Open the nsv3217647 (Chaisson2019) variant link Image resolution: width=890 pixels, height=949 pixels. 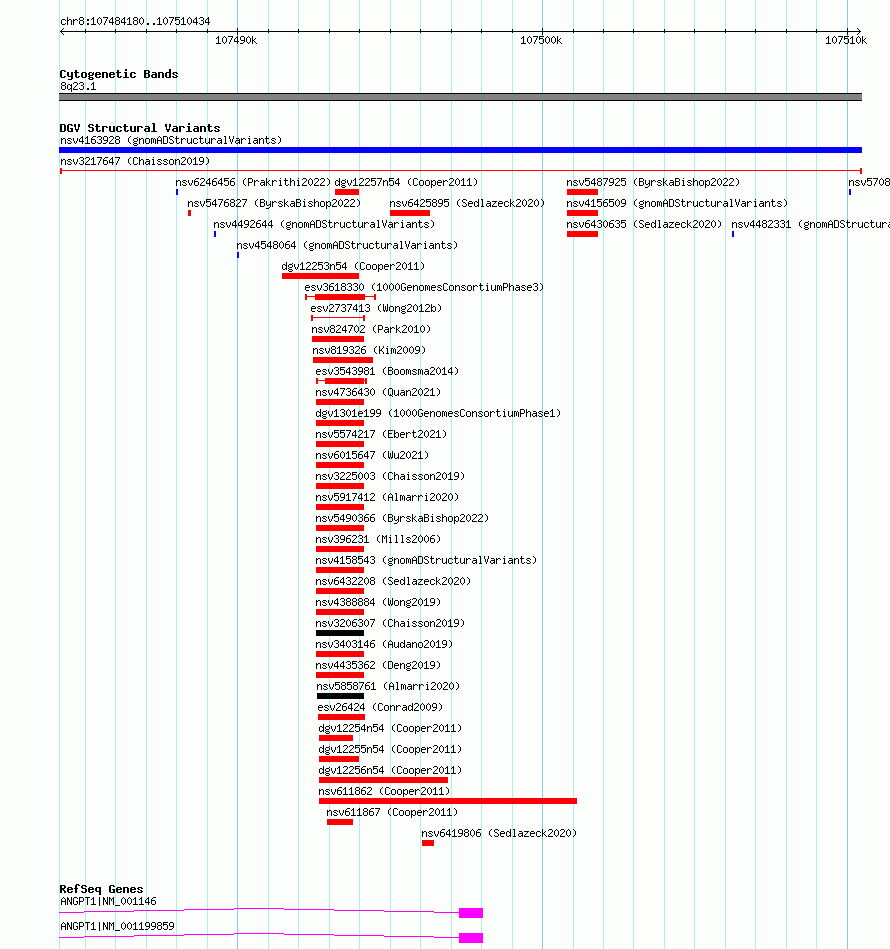pyautogui.click(x=135, y=162)
